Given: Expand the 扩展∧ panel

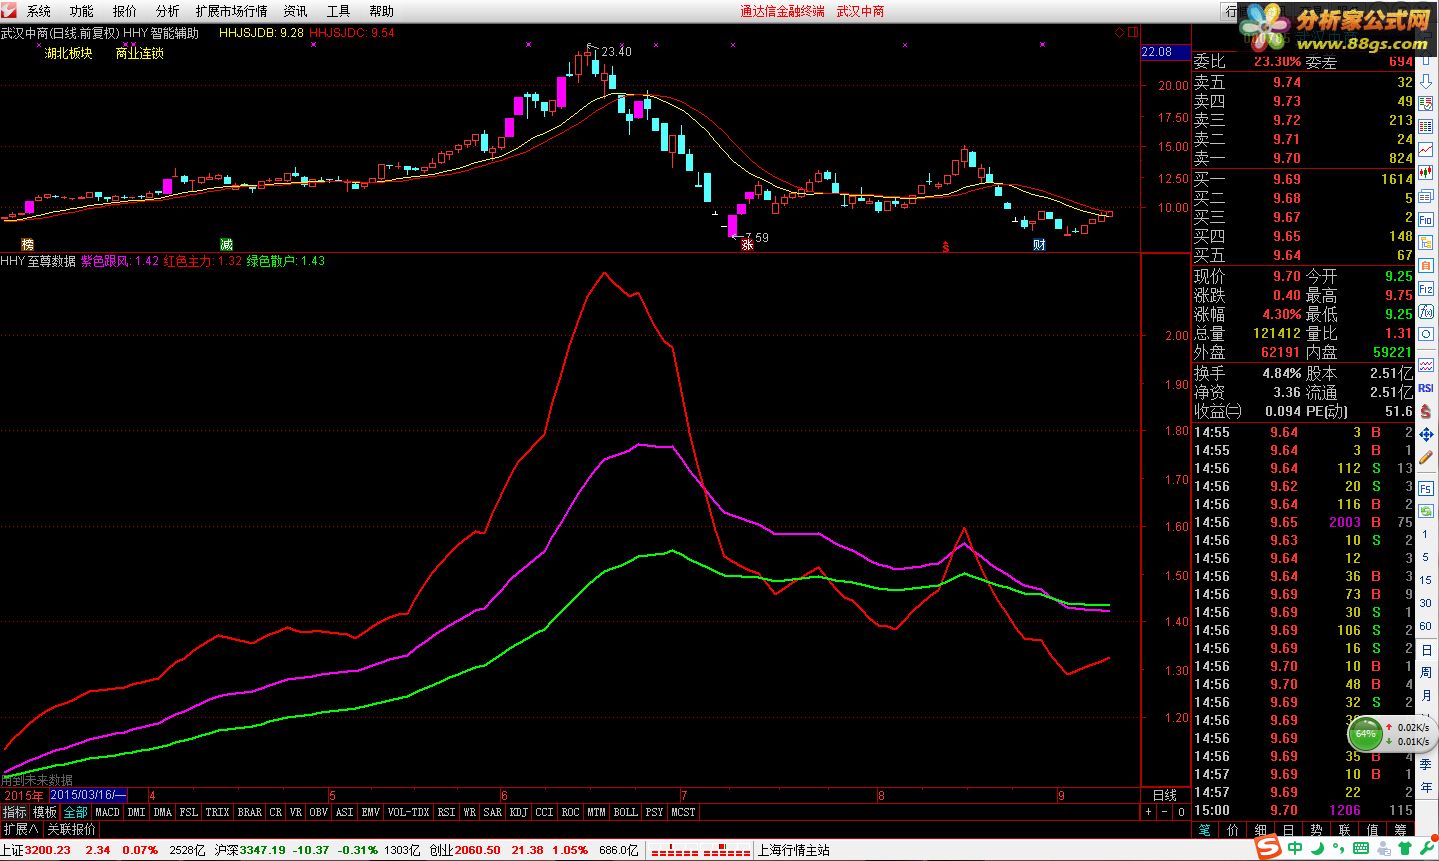Looking at the screenshot, I should click(20, 829).
